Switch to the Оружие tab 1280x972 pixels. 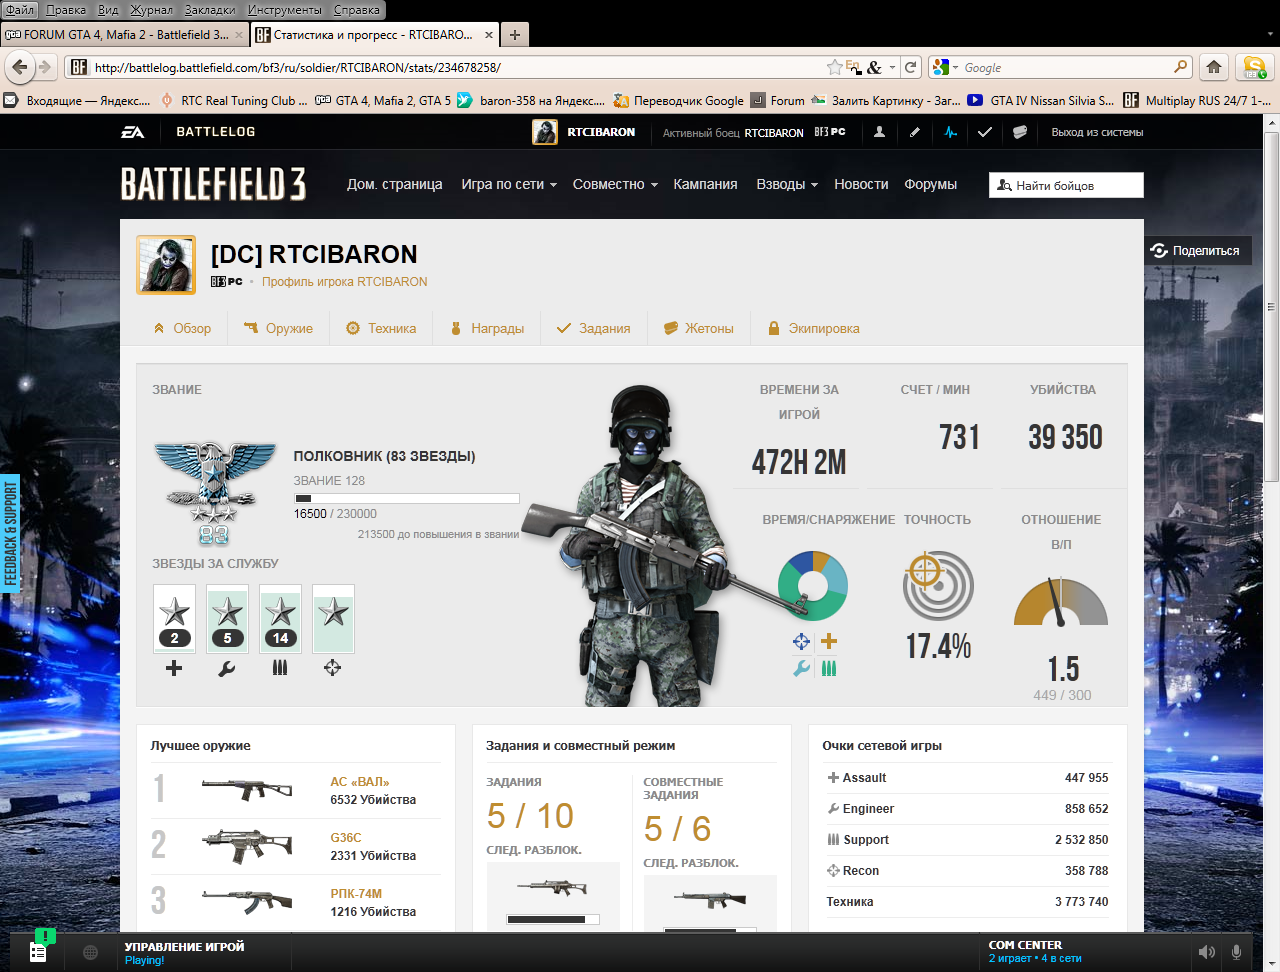[x=279, y=328]
